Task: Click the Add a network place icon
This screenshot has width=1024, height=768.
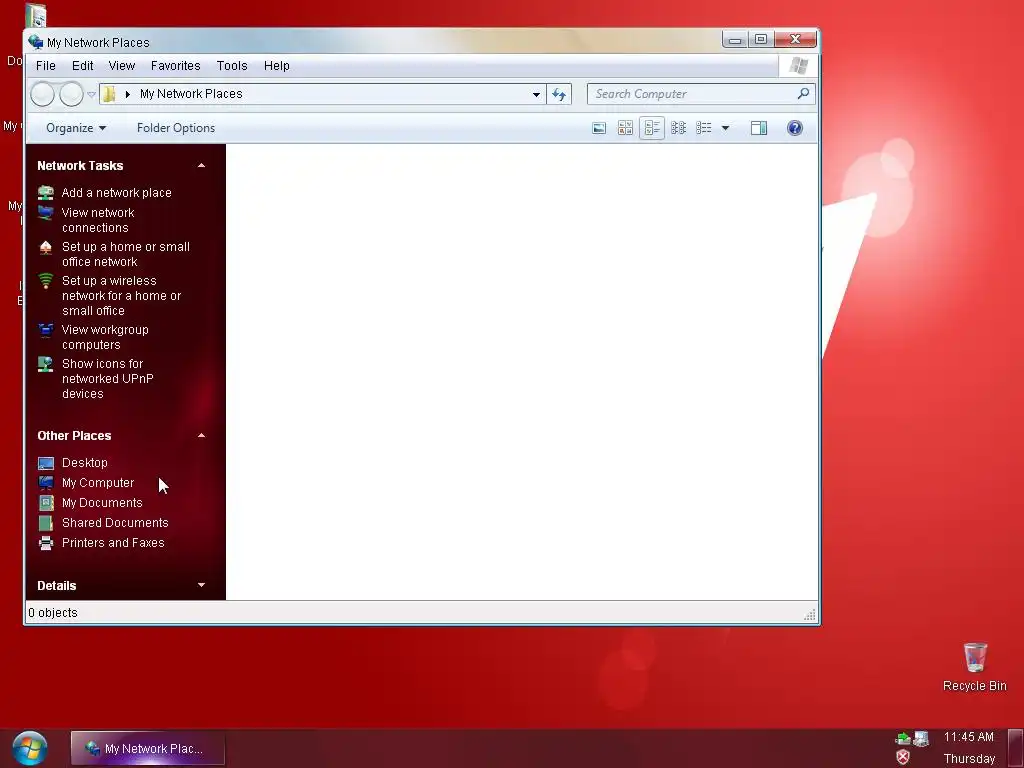Action: (x=46, y=193)
